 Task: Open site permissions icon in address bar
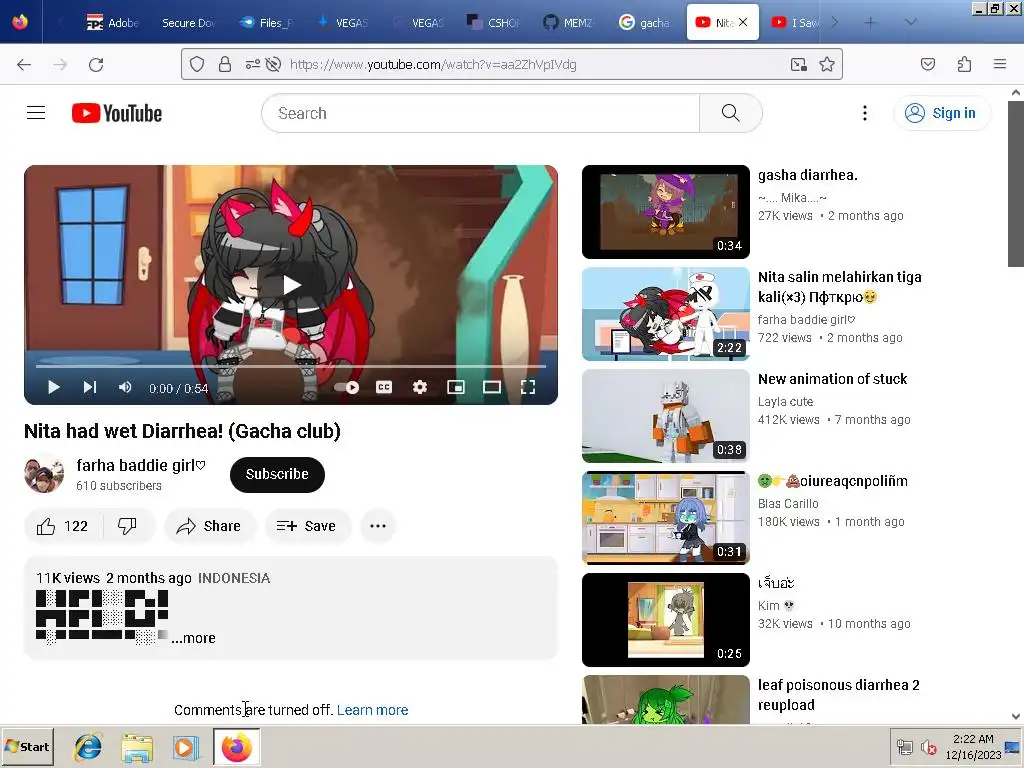[252, 64]
